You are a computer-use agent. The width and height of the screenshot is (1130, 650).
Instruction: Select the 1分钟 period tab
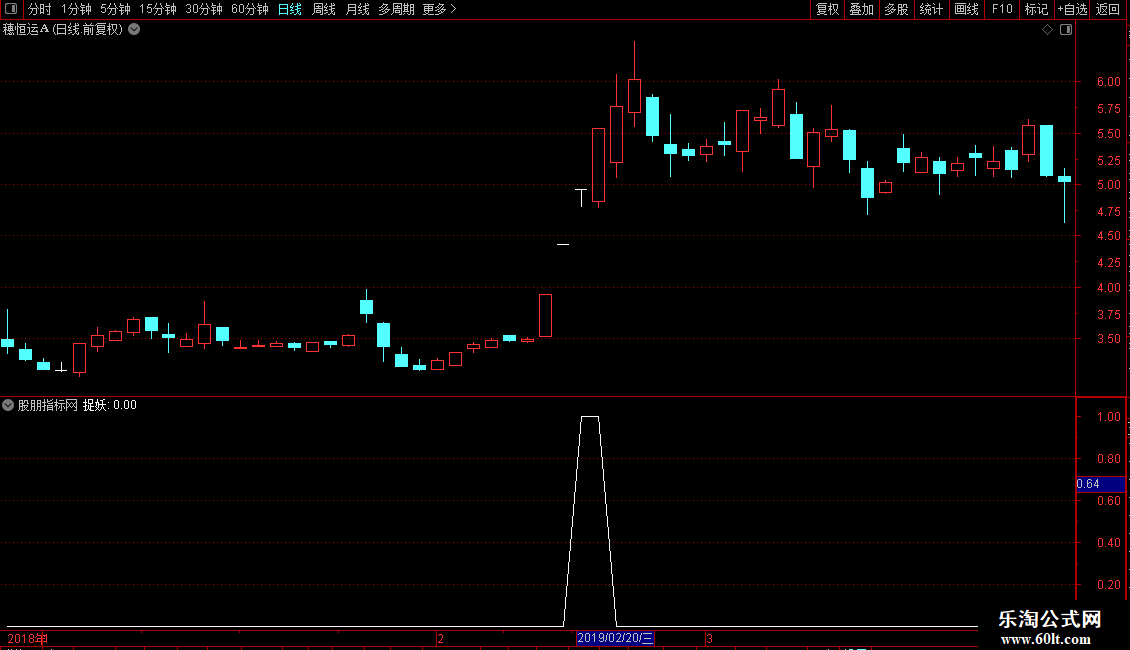tap(76, 9)
